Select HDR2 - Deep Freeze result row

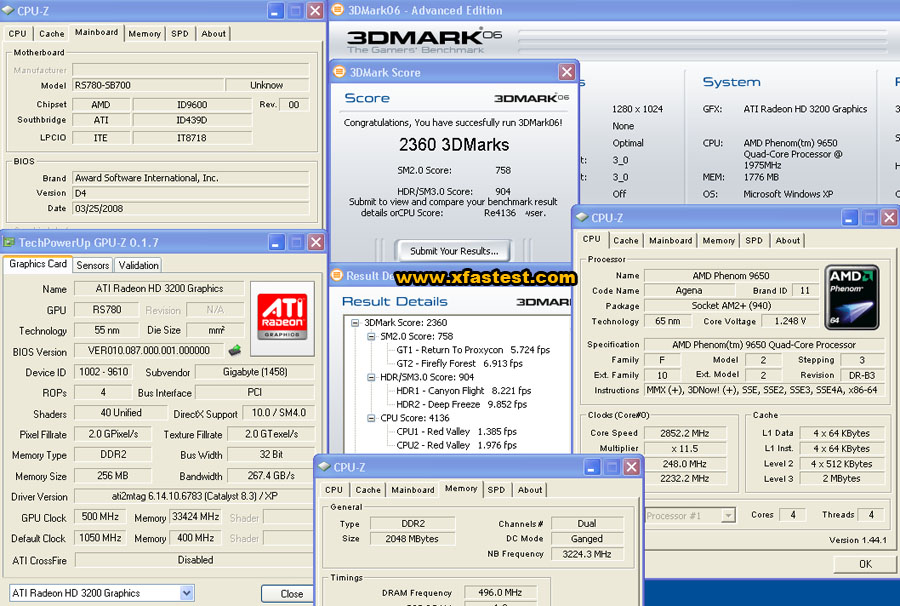[461, 405]
